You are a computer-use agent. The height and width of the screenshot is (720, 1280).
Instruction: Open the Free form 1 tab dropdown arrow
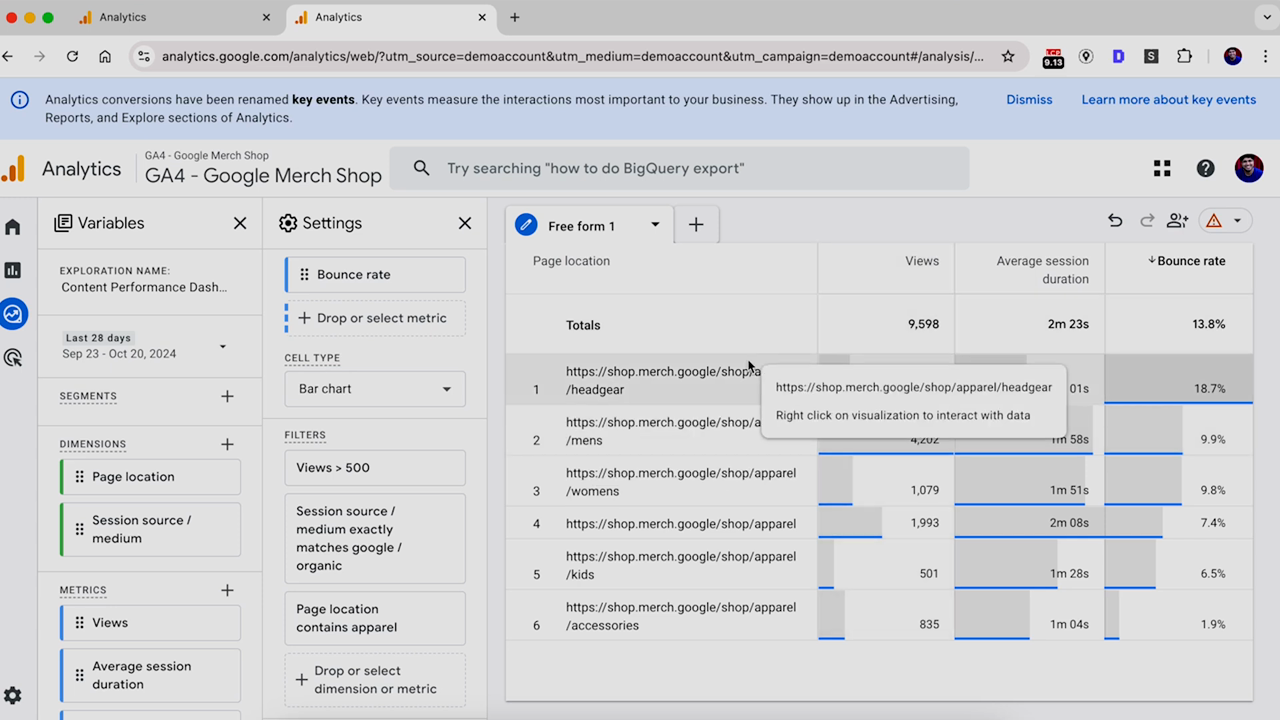coord(655,225)
